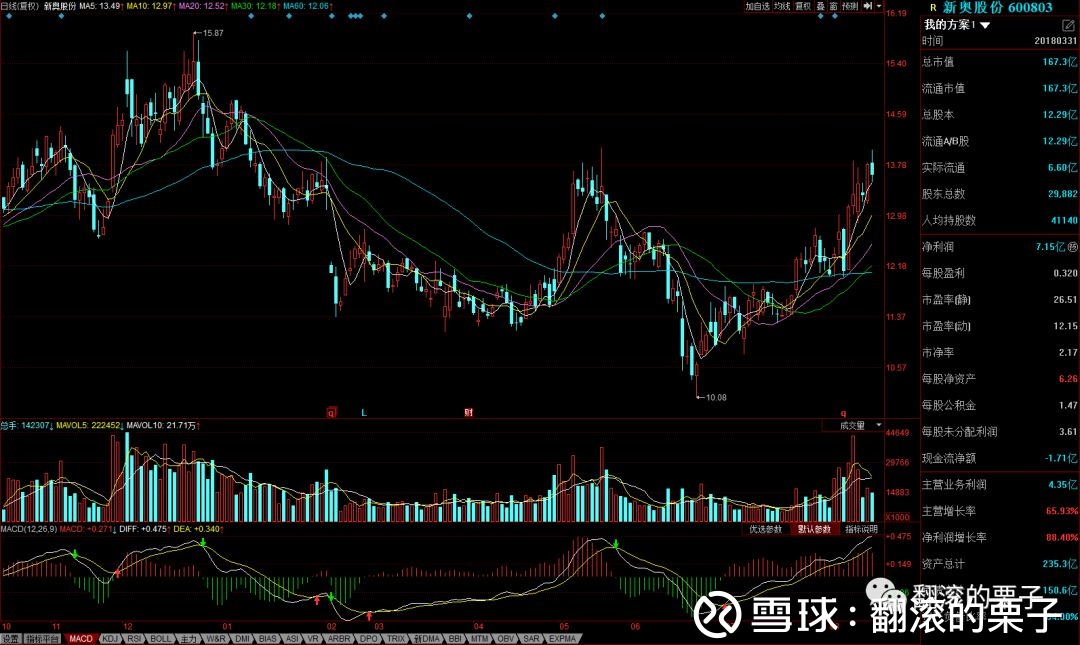Select the OBV indicator
This screenshot has height=645, width=1080.
coord(505,638)
